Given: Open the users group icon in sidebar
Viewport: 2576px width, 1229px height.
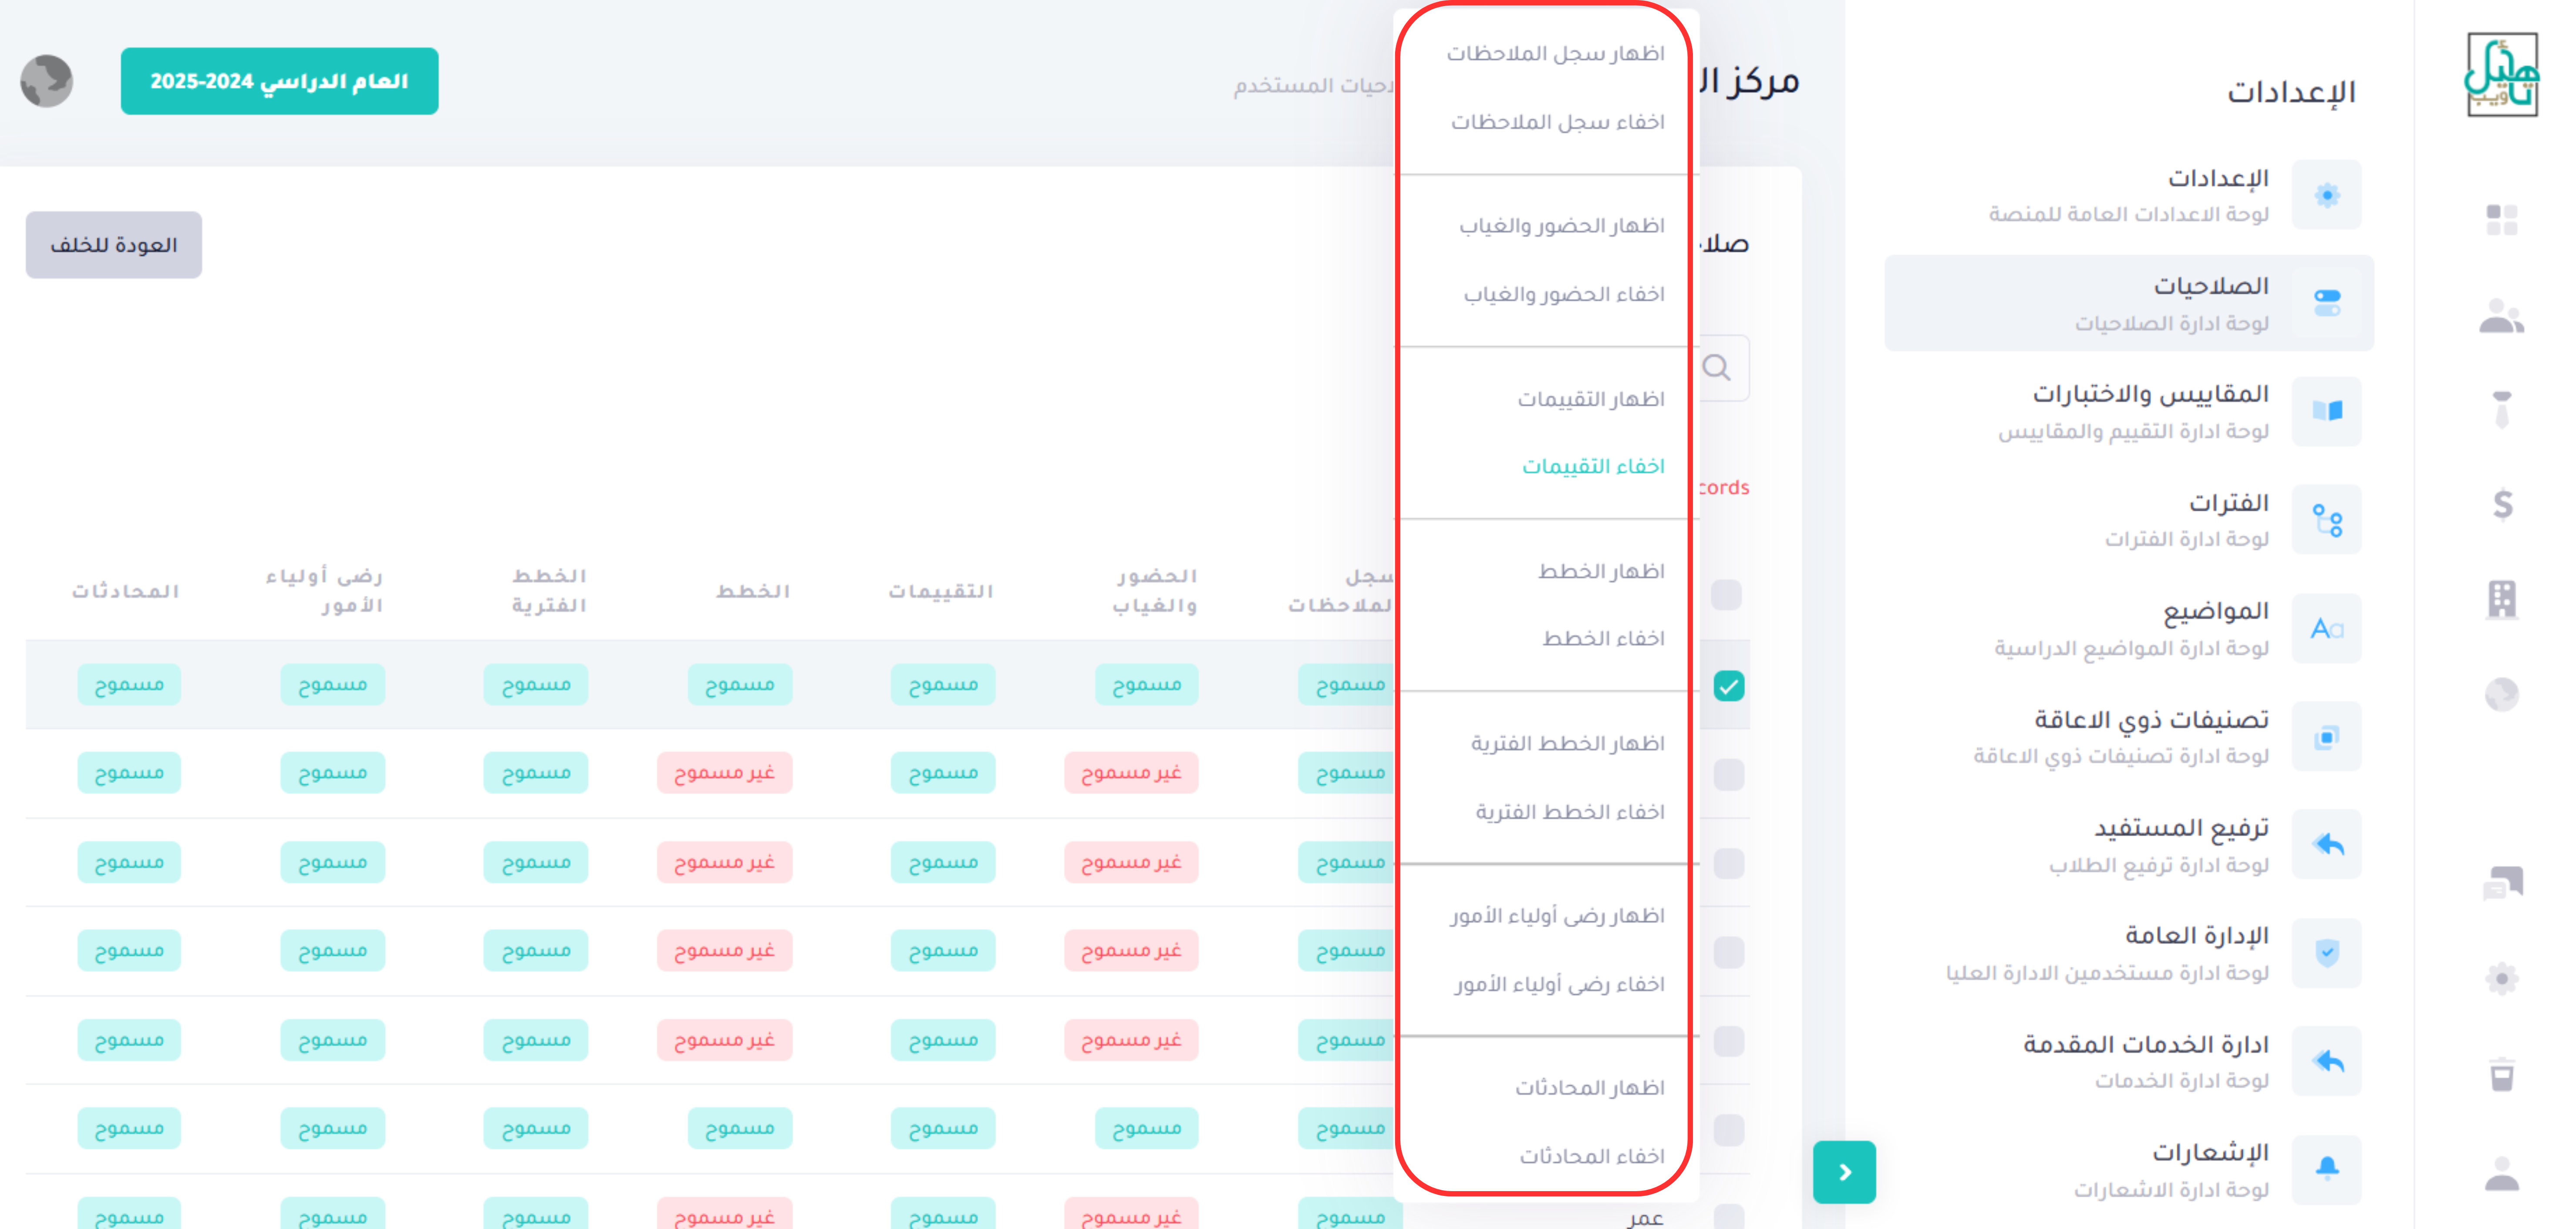Looking at the screenshot, I should point(2501,316).
